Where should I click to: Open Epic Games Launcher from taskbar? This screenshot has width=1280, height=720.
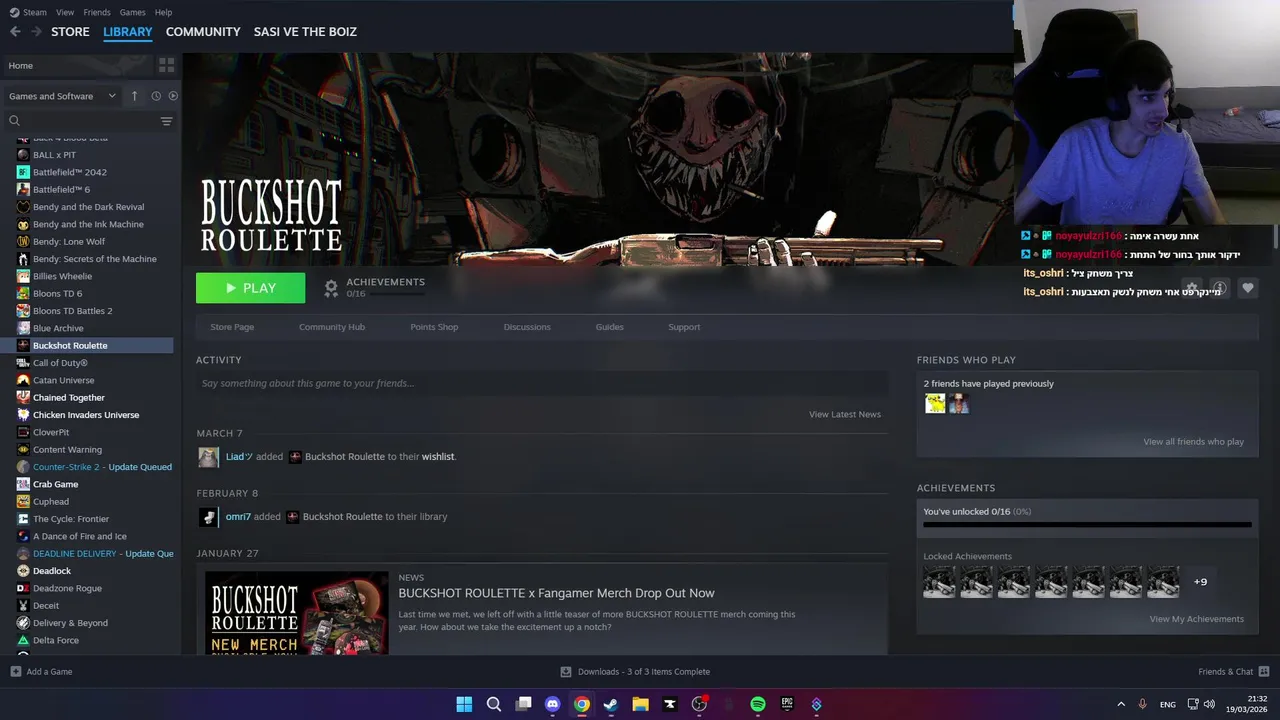(x=787, y=704)
